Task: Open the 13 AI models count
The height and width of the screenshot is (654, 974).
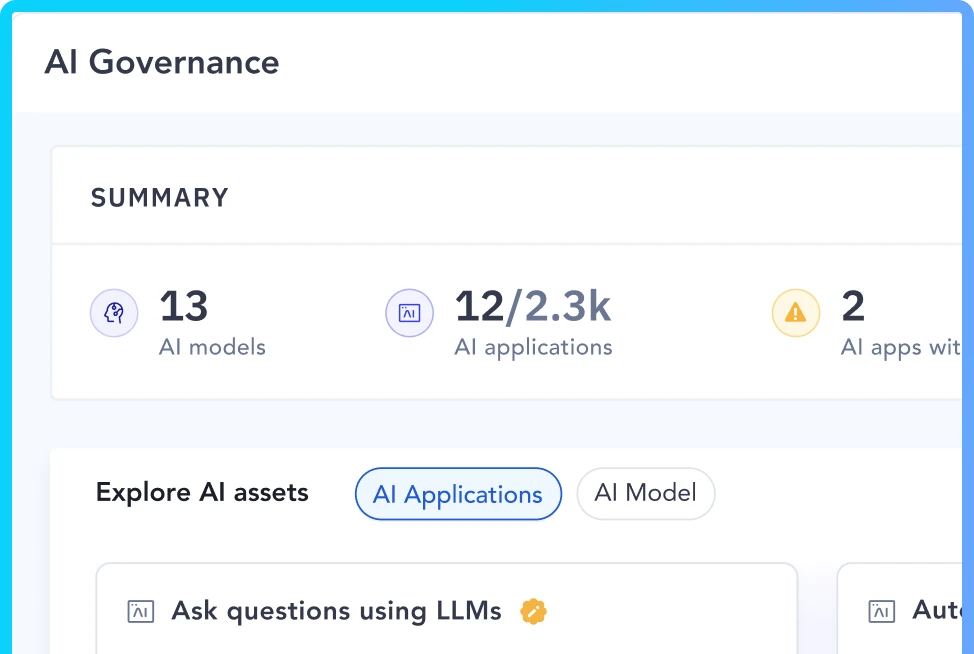Action: (x=184, y=307)
